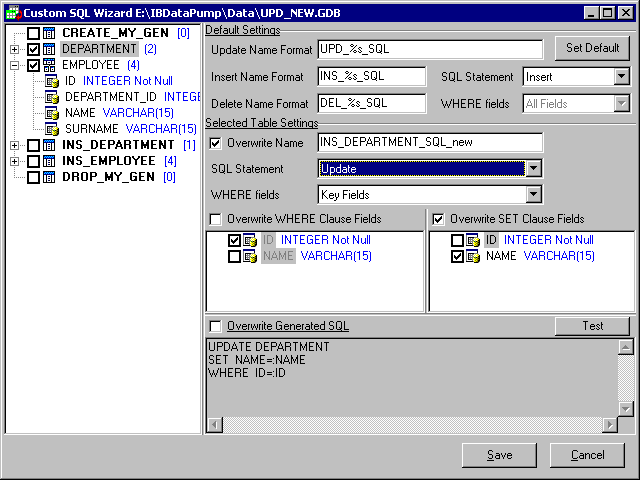Image resolution: width=640 pixels, height=480 pixels.
Task: Click the INS_DEPARTMENT table icon
Action: pyautogui.click(x=49, y=145)
